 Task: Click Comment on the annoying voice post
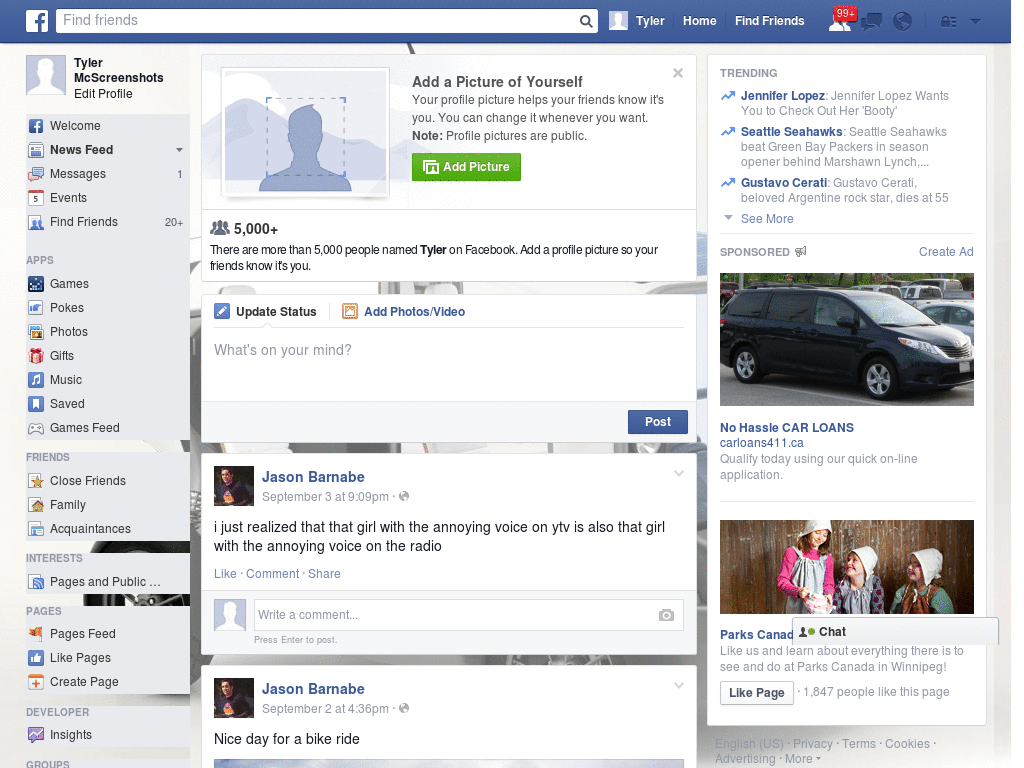point(272,573)
